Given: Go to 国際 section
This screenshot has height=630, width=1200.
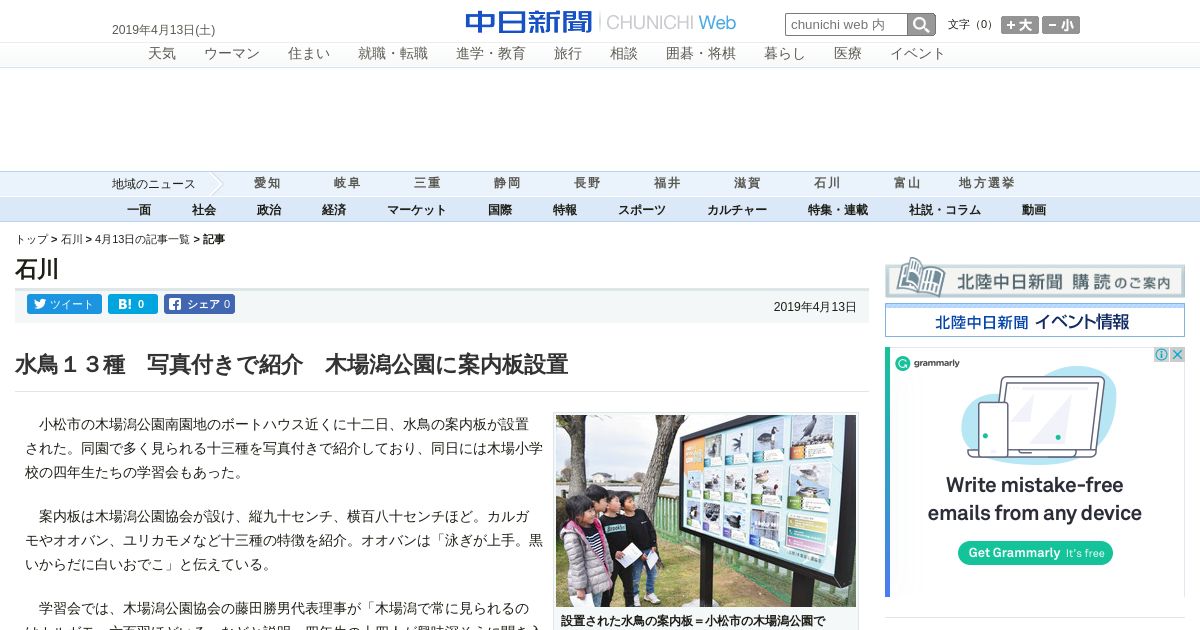Looking at the screenshot, I should tap(500, 210).
